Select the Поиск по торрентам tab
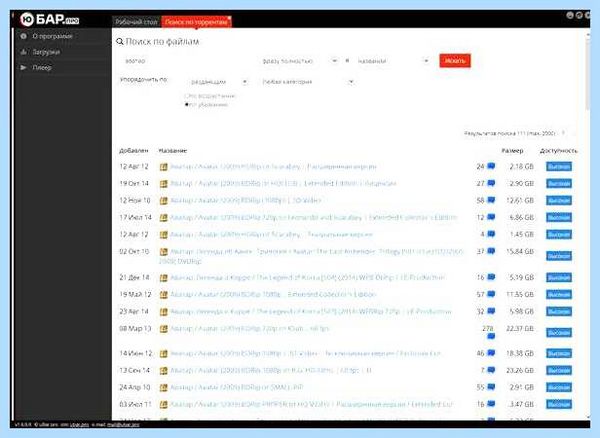 [x=195, y=22]
